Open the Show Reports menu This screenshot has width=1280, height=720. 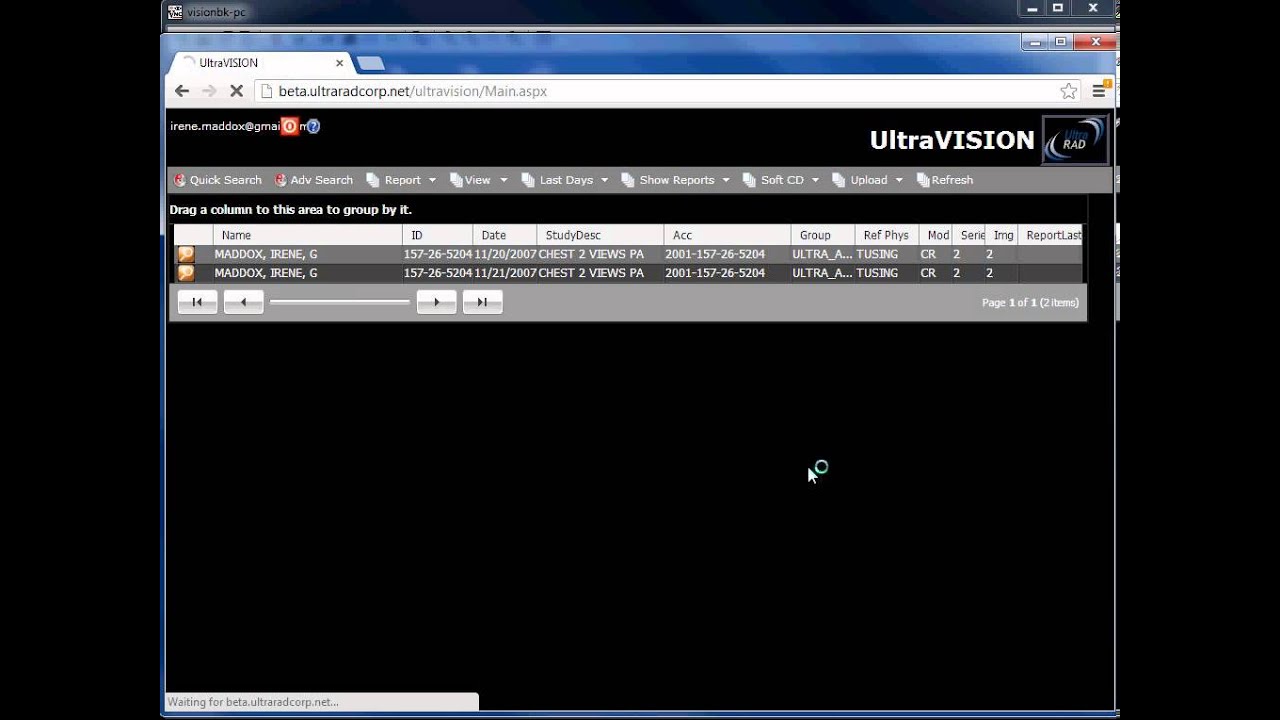pyautogui.click(x=676, y=180)
